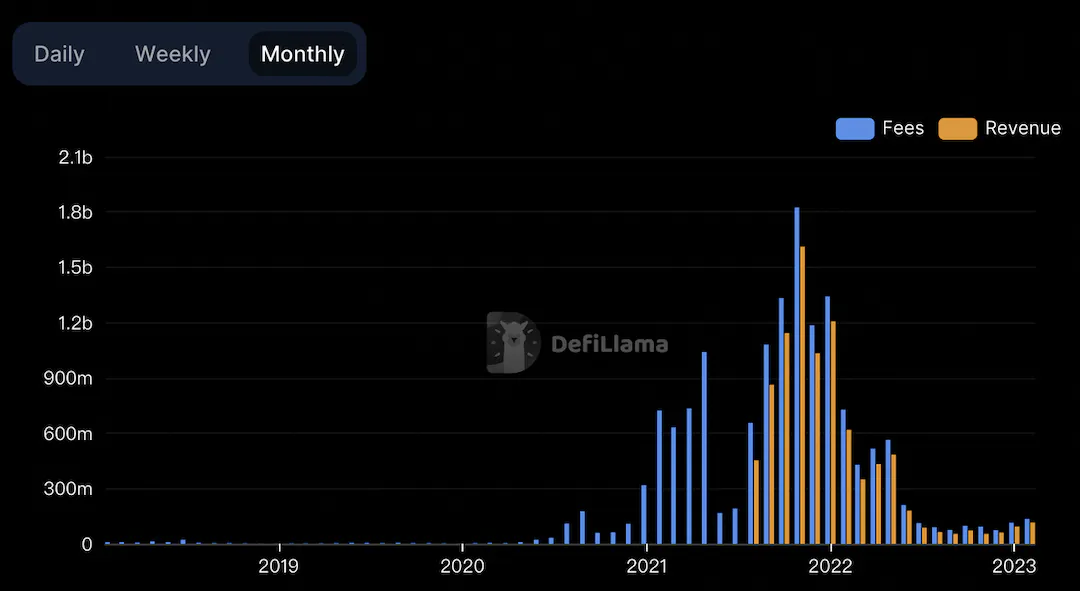Click the 2021 x-axis label
This screenshot has width=1080, height=591.
pos(646,566)
